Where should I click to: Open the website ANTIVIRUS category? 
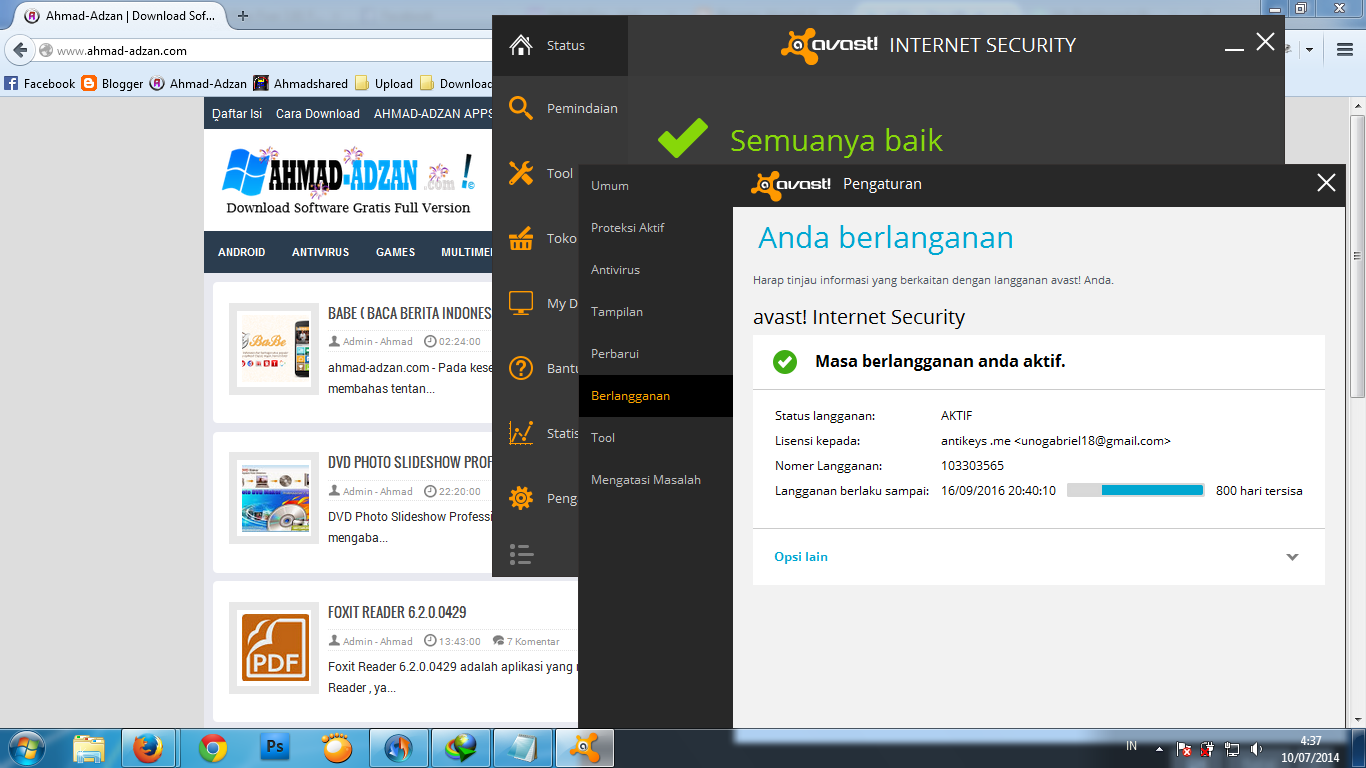[321, 252]
